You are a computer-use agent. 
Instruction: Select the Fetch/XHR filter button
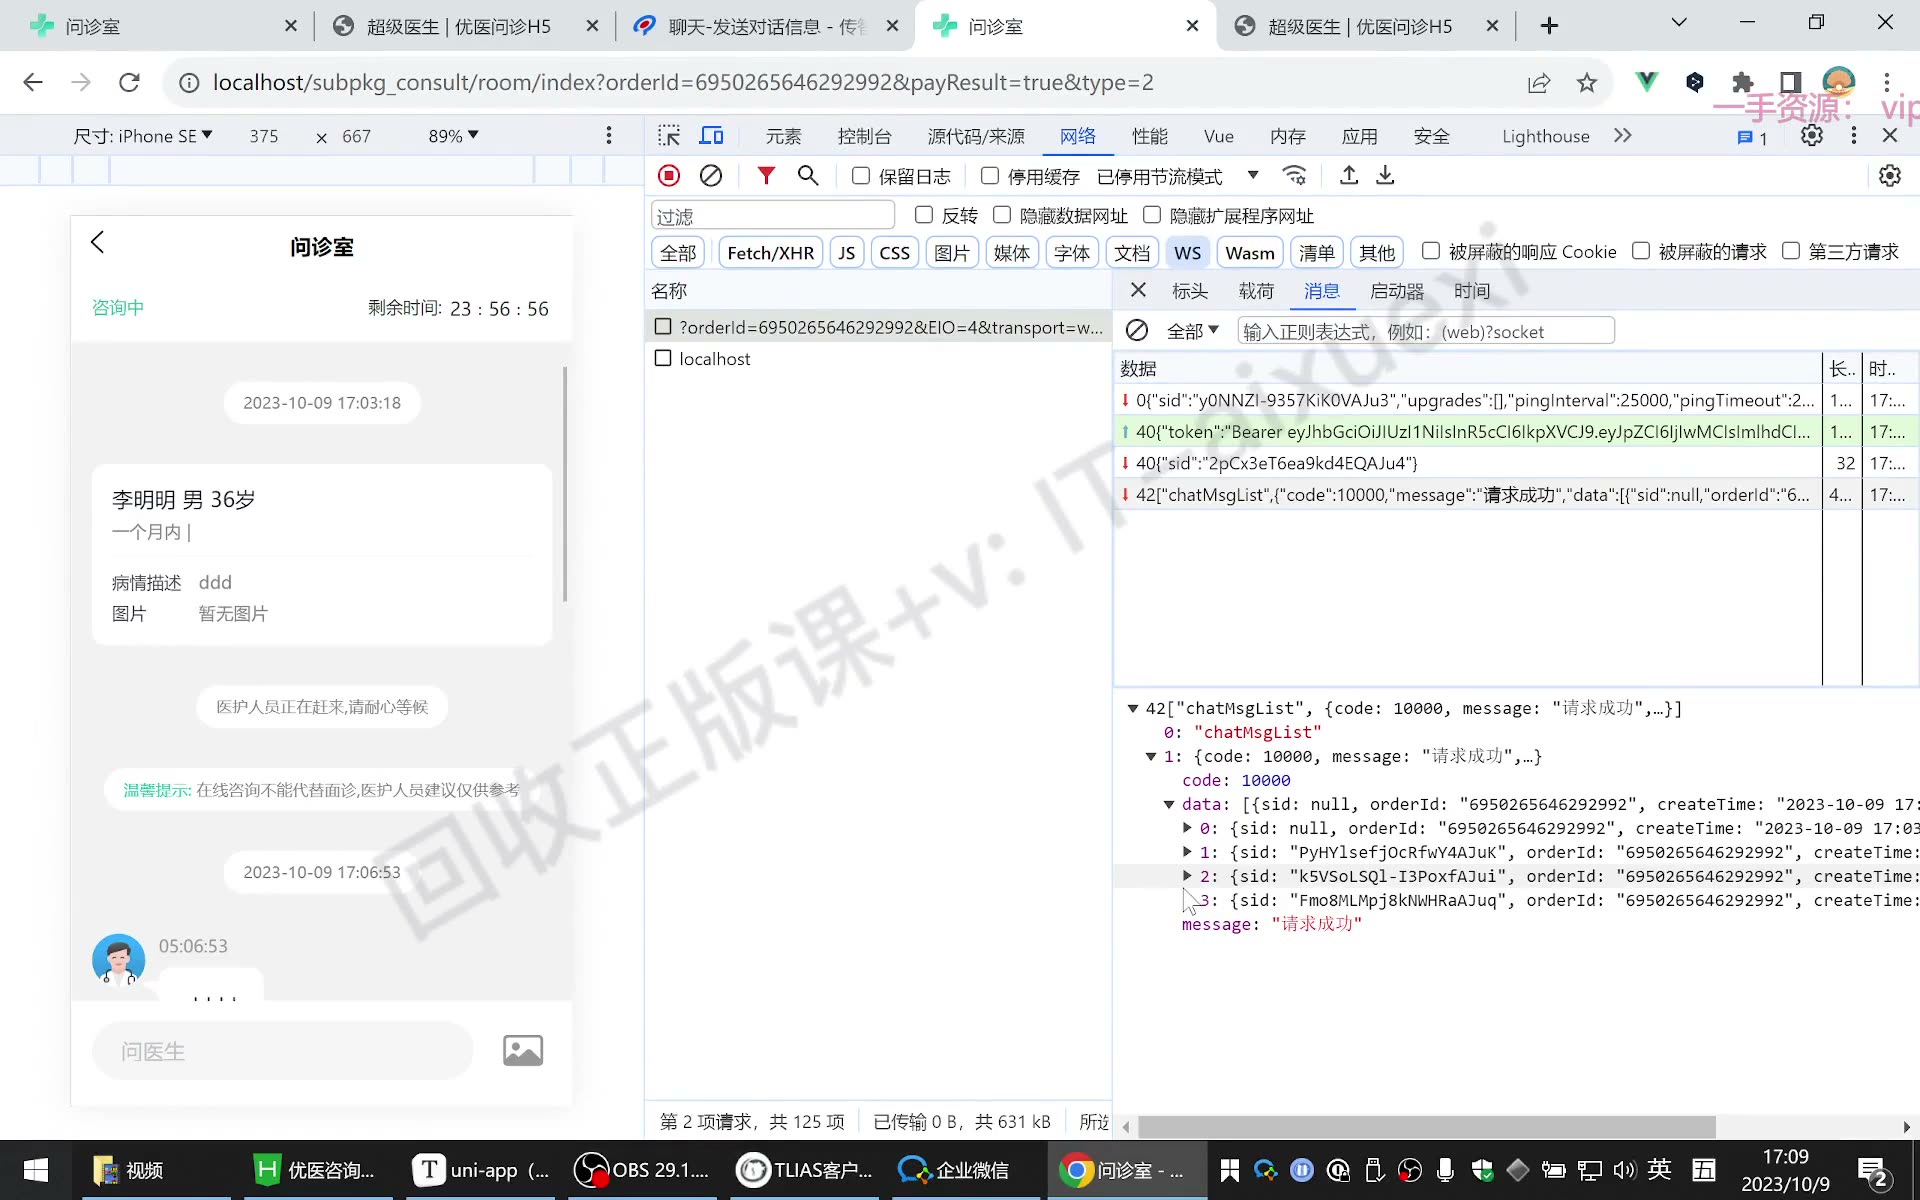pyautogui.click(x=771, y=253)
